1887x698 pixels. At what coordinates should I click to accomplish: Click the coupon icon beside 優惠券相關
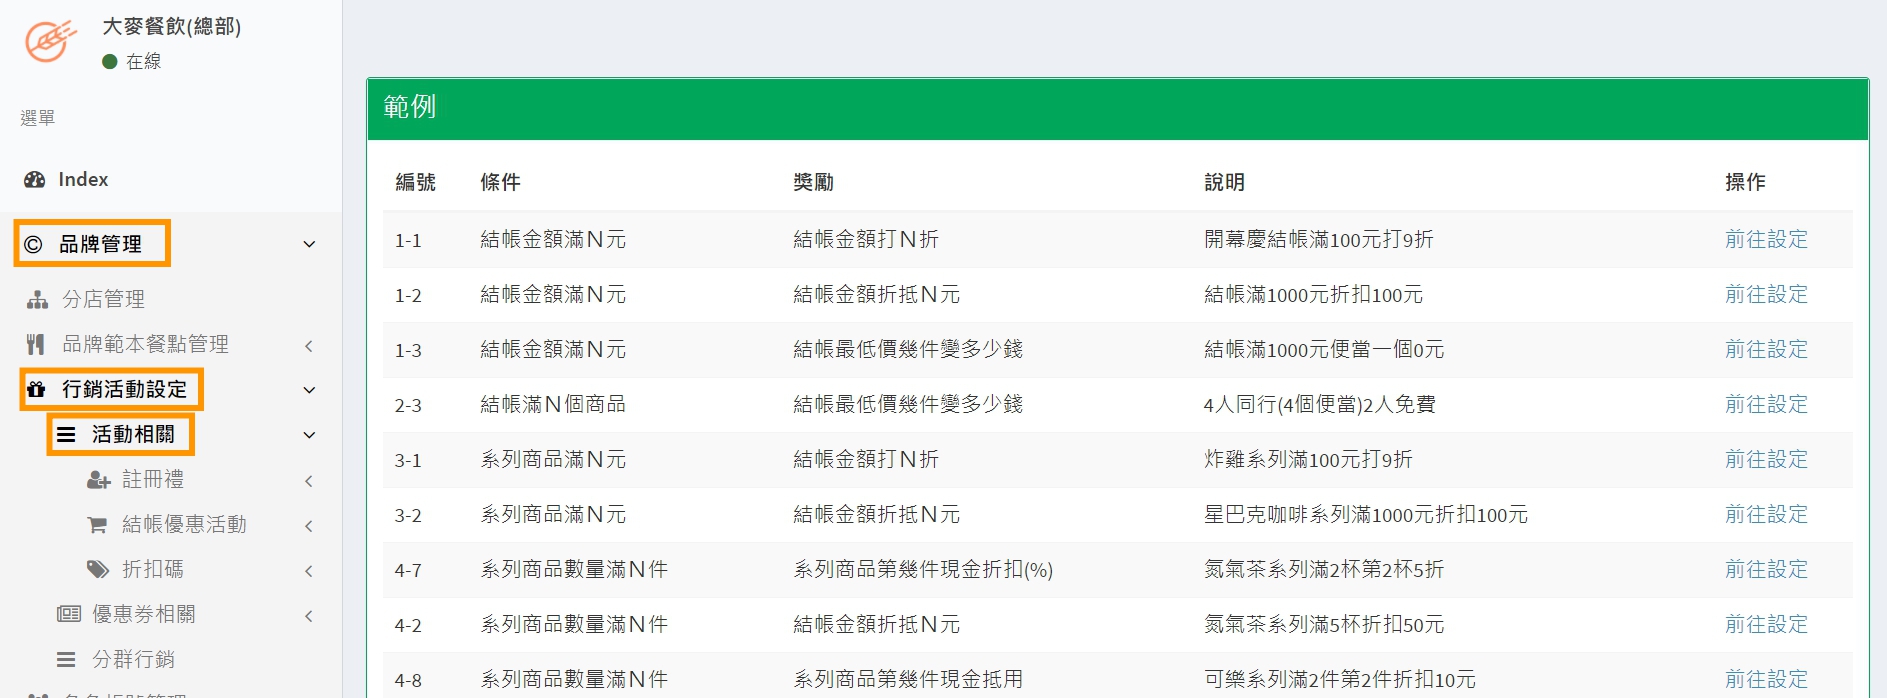tap(68, 614)
